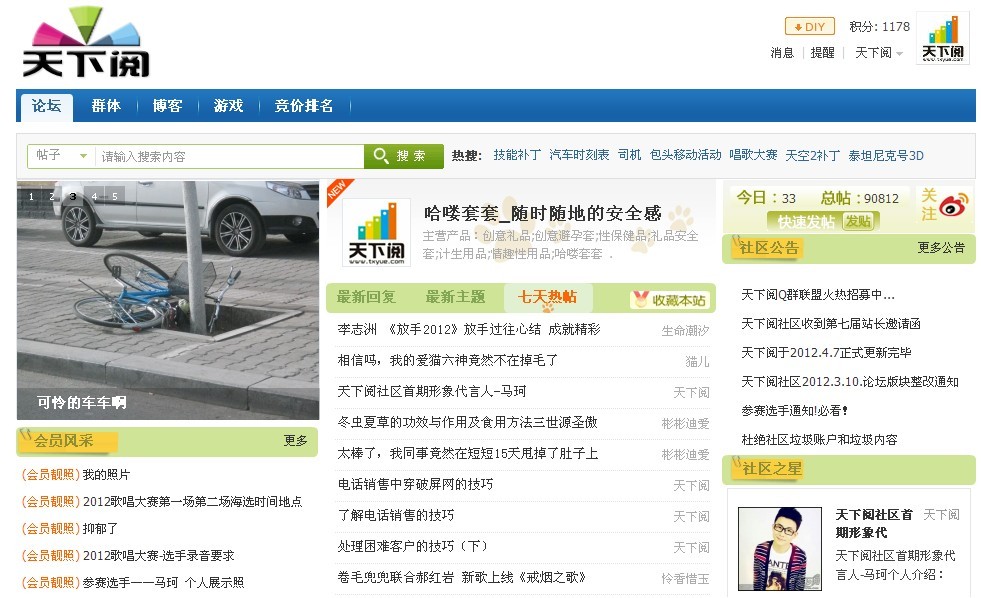Switch to slide 4 in the slideshow

[94, 197]
